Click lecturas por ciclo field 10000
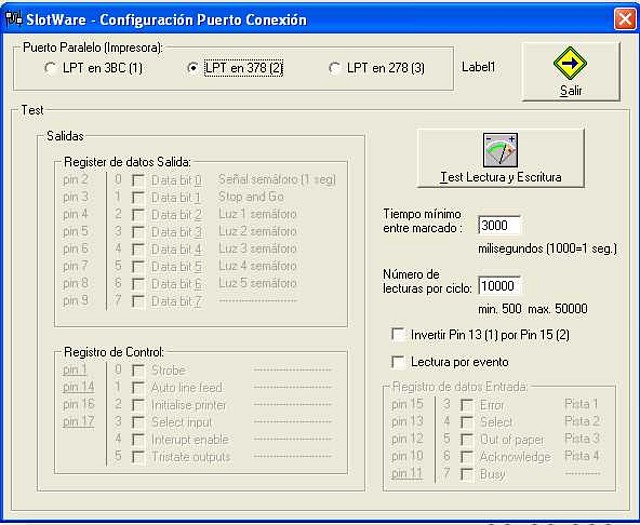The image size is (640, 525). [500, 286]
